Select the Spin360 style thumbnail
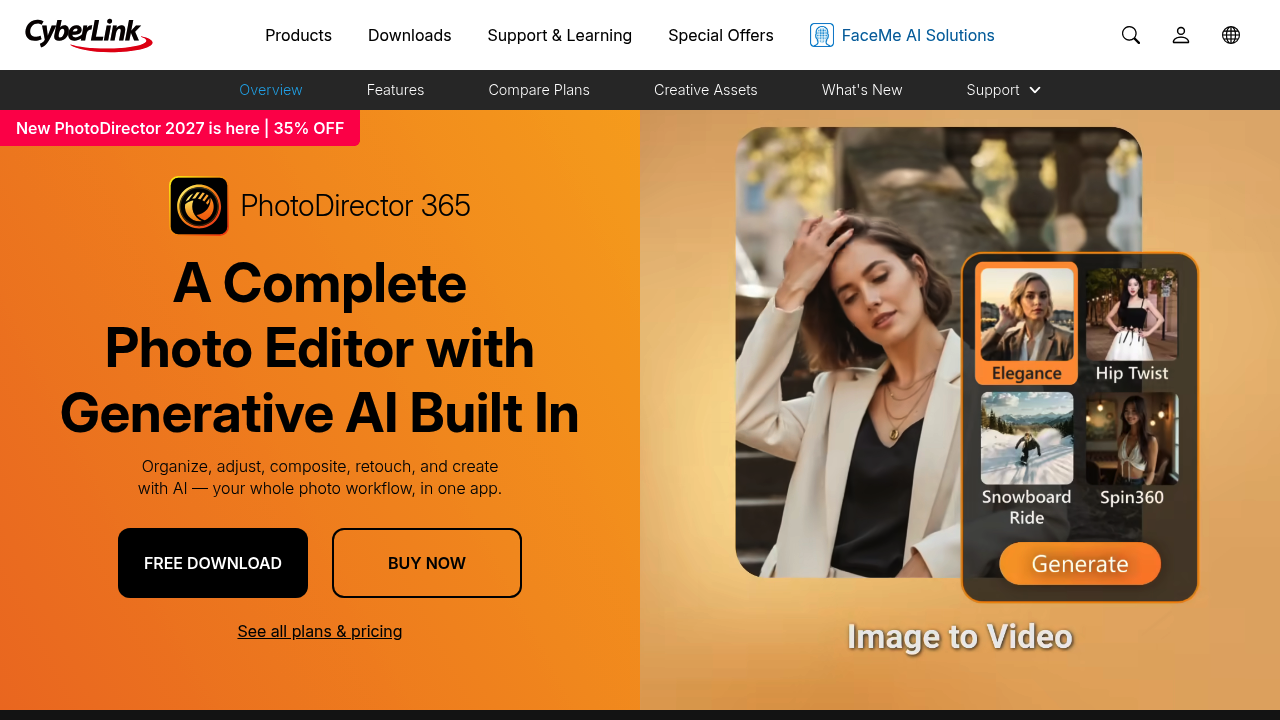The height and width of the screenshot is (720, 1280). [x=1132, y=449]
